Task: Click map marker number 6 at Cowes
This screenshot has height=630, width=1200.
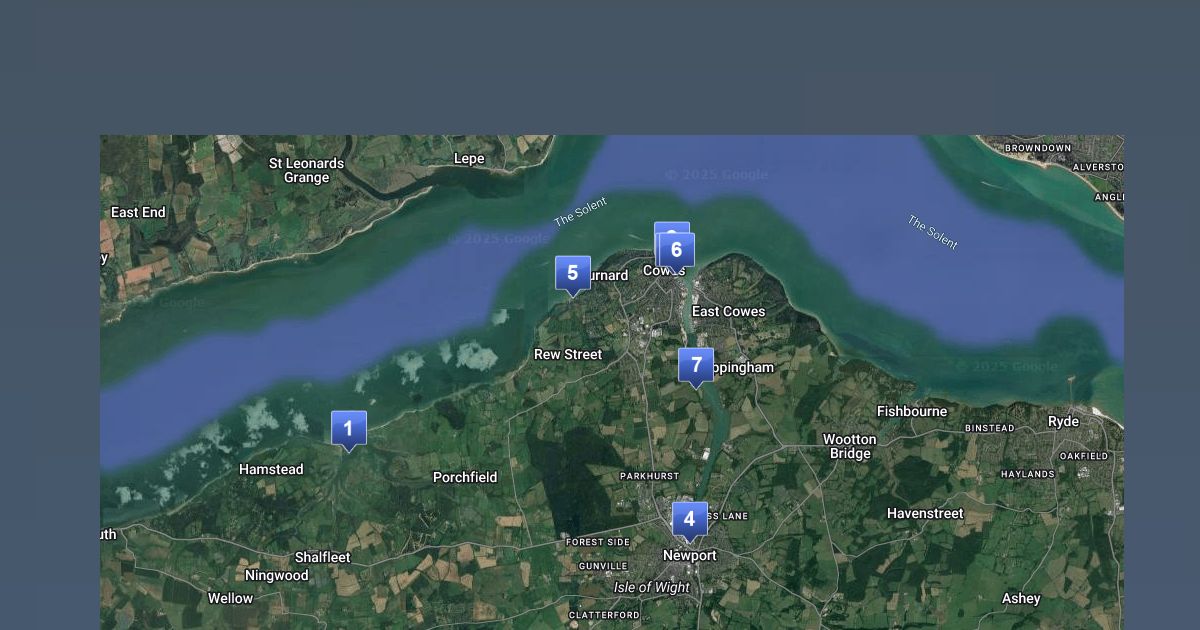Action: 677,250
